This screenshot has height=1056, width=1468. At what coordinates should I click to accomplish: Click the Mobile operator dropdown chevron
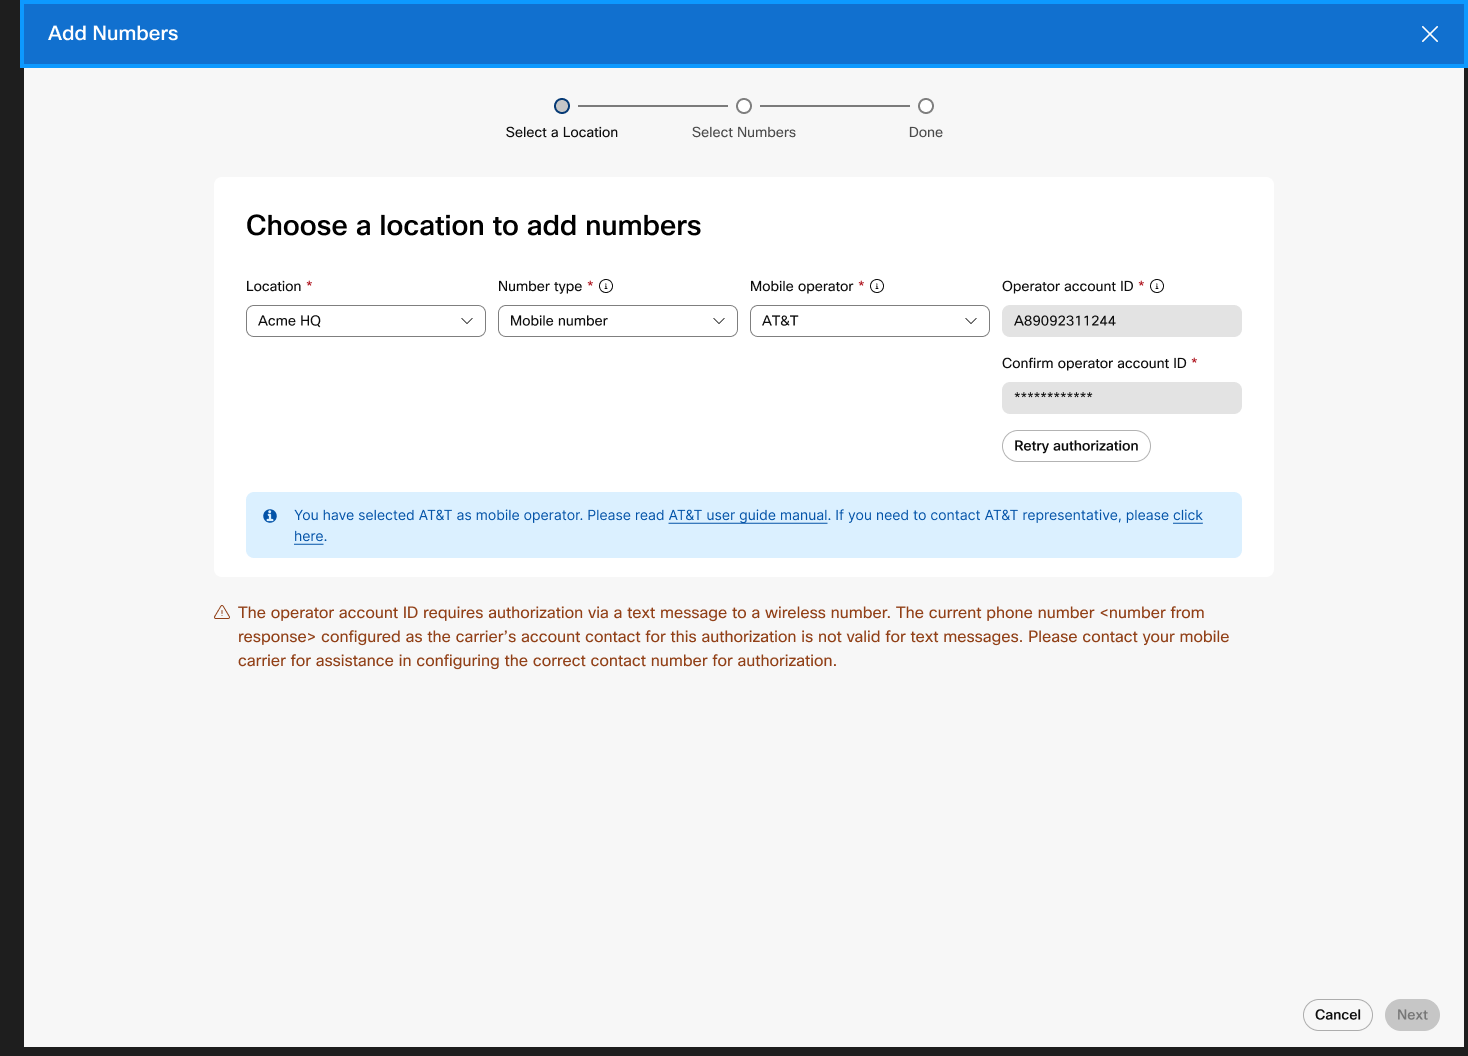pyautogui.click(x=970, y=321)
